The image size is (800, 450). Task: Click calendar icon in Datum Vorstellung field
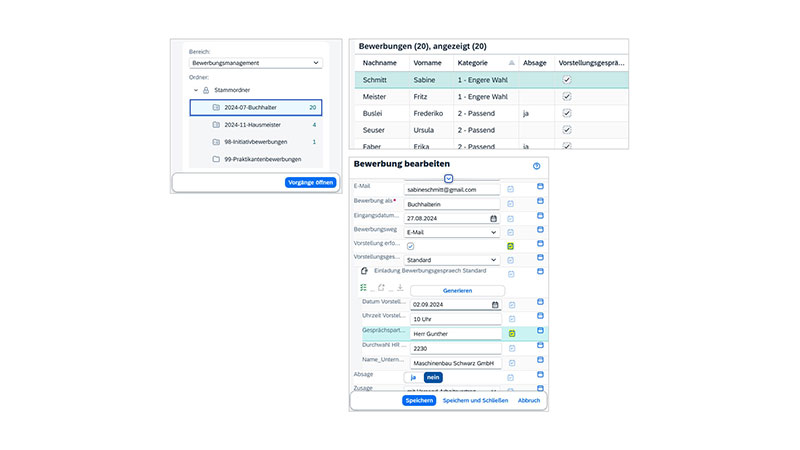tap(494, 305)
